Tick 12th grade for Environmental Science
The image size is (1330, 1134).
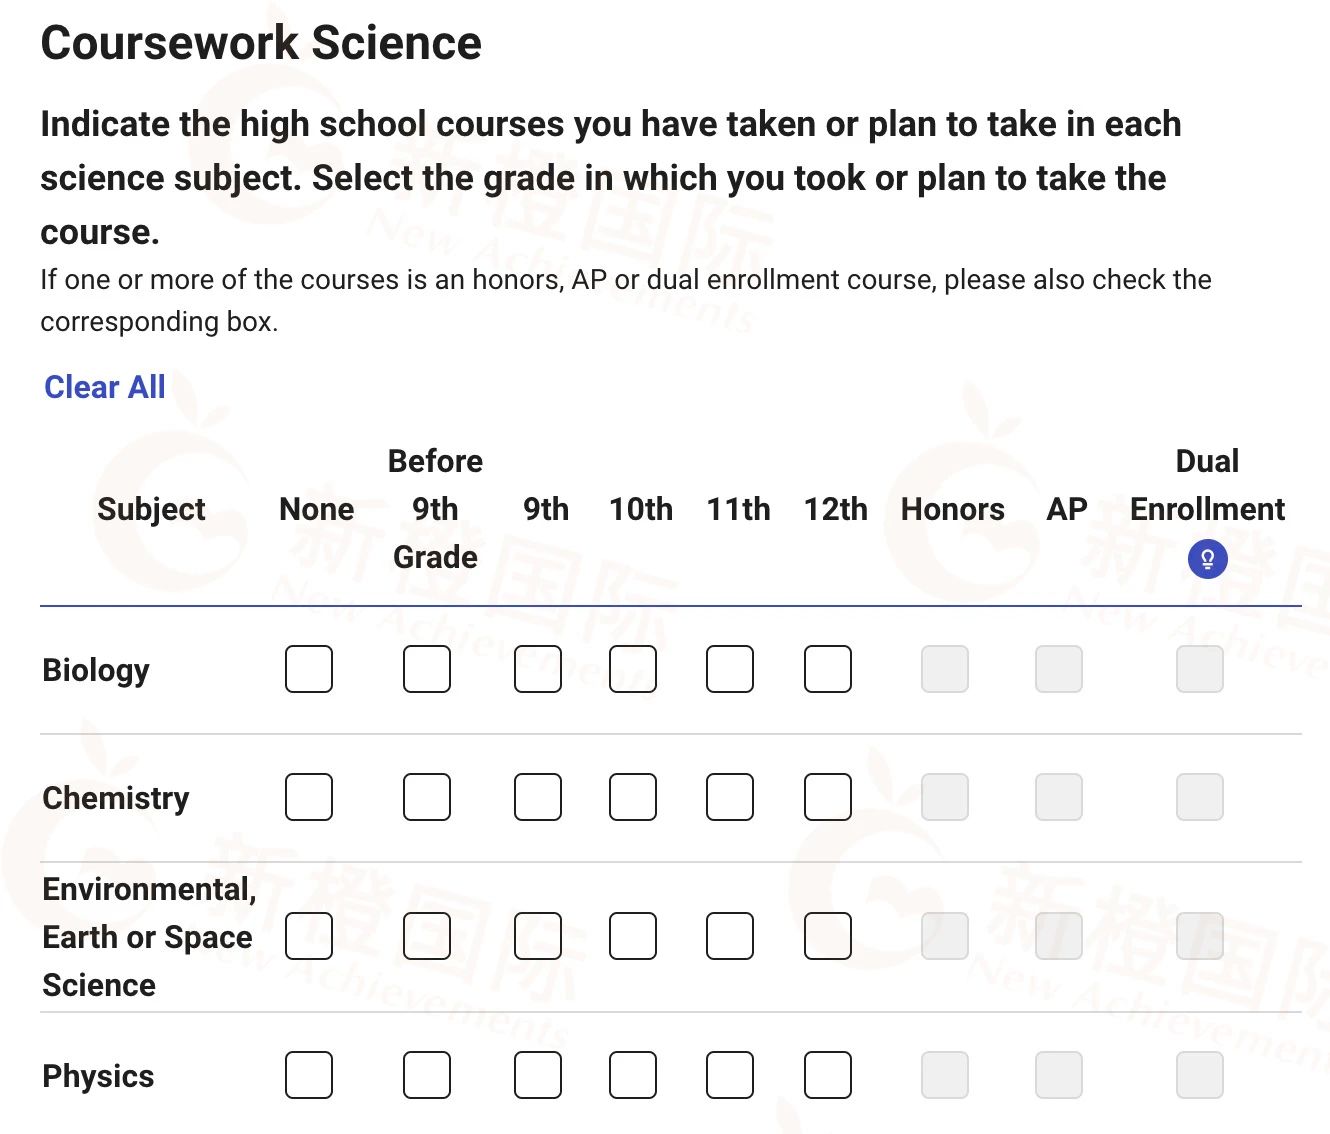tap(828, 936)
